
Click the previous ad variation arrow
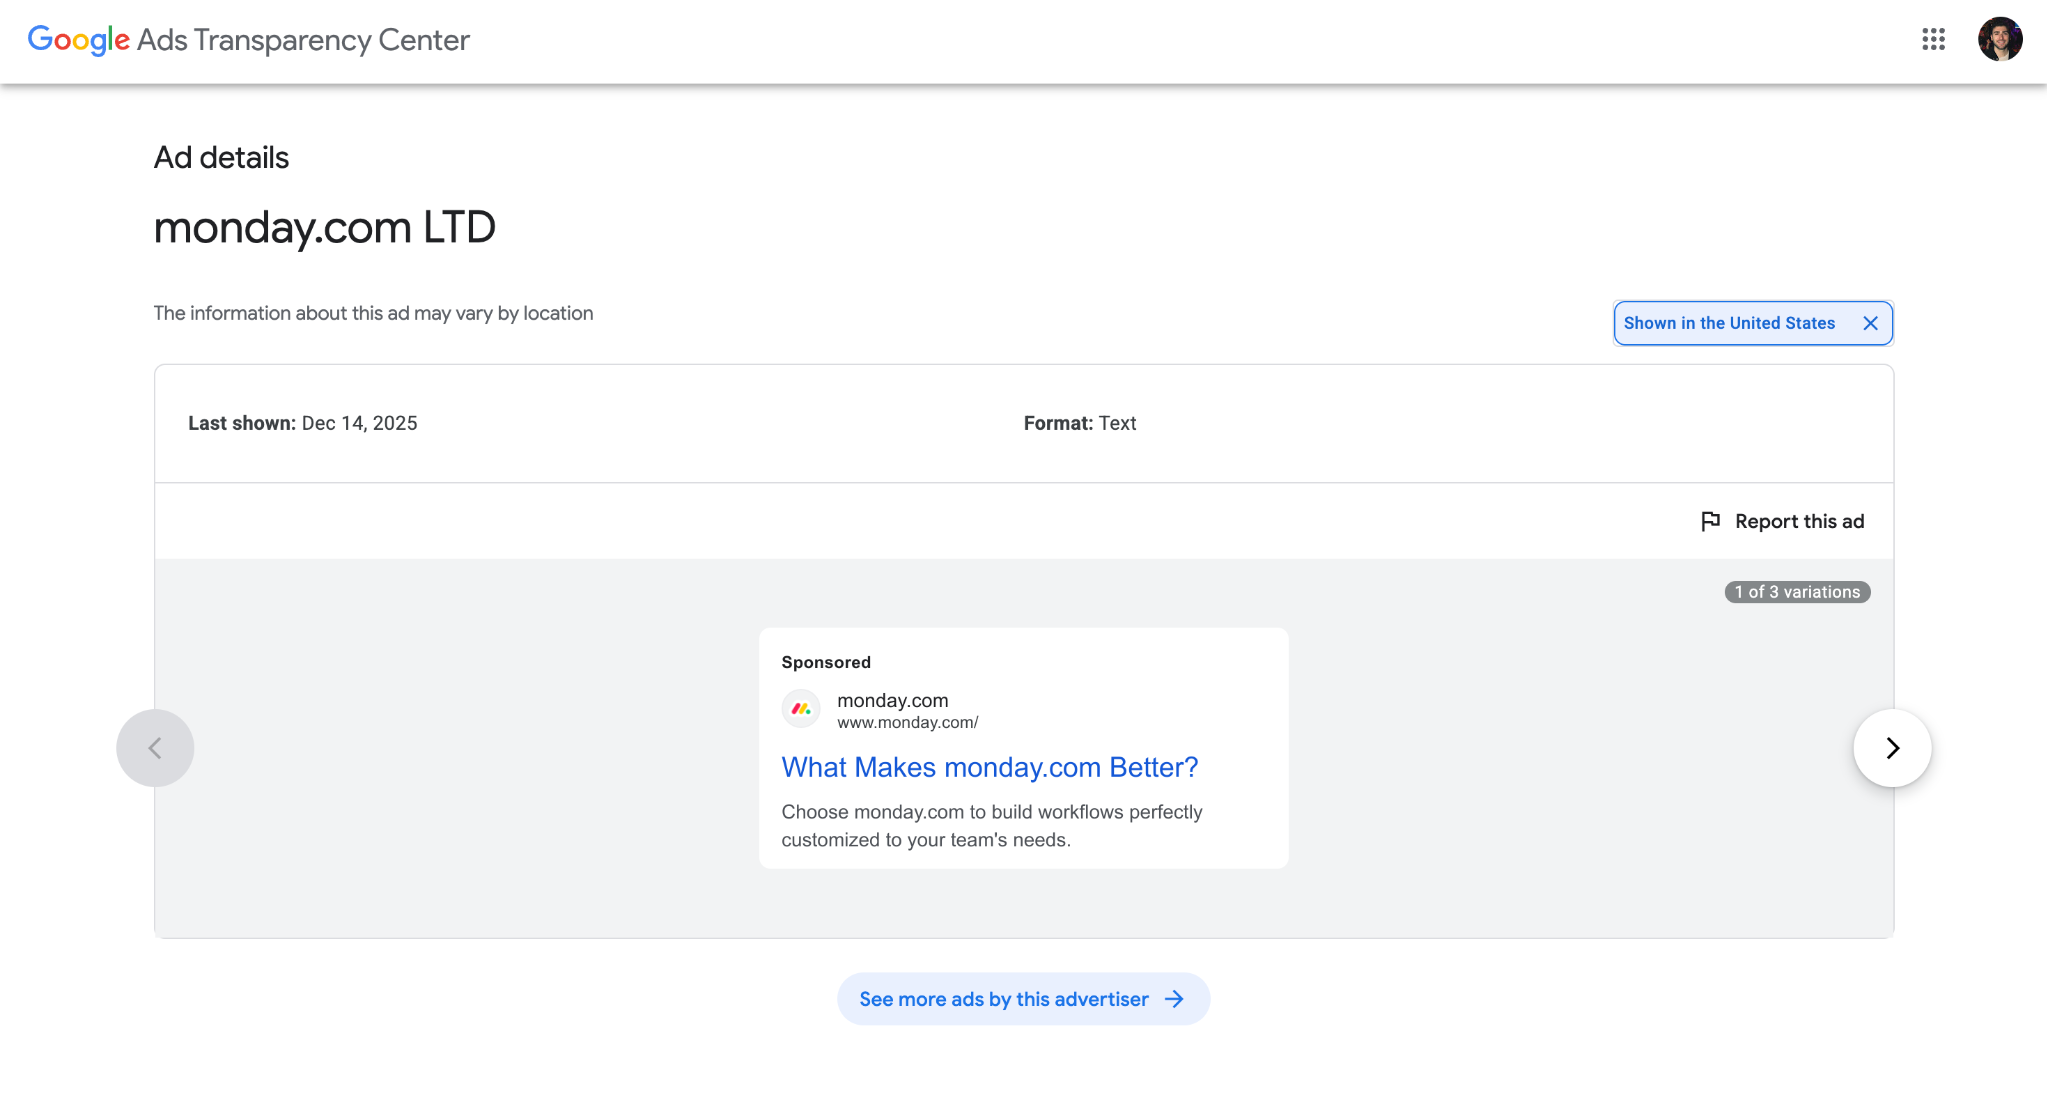[x=155, y=748]
